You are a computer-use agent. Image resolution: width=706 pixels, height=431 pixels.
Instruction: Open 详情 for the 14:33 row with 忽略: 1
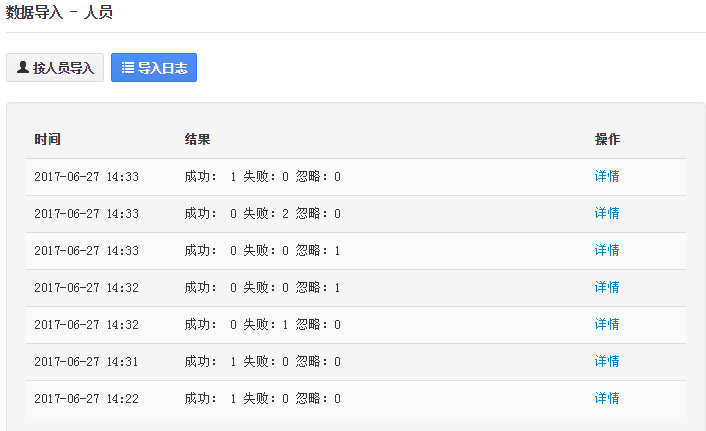click(x=607, y=251)
